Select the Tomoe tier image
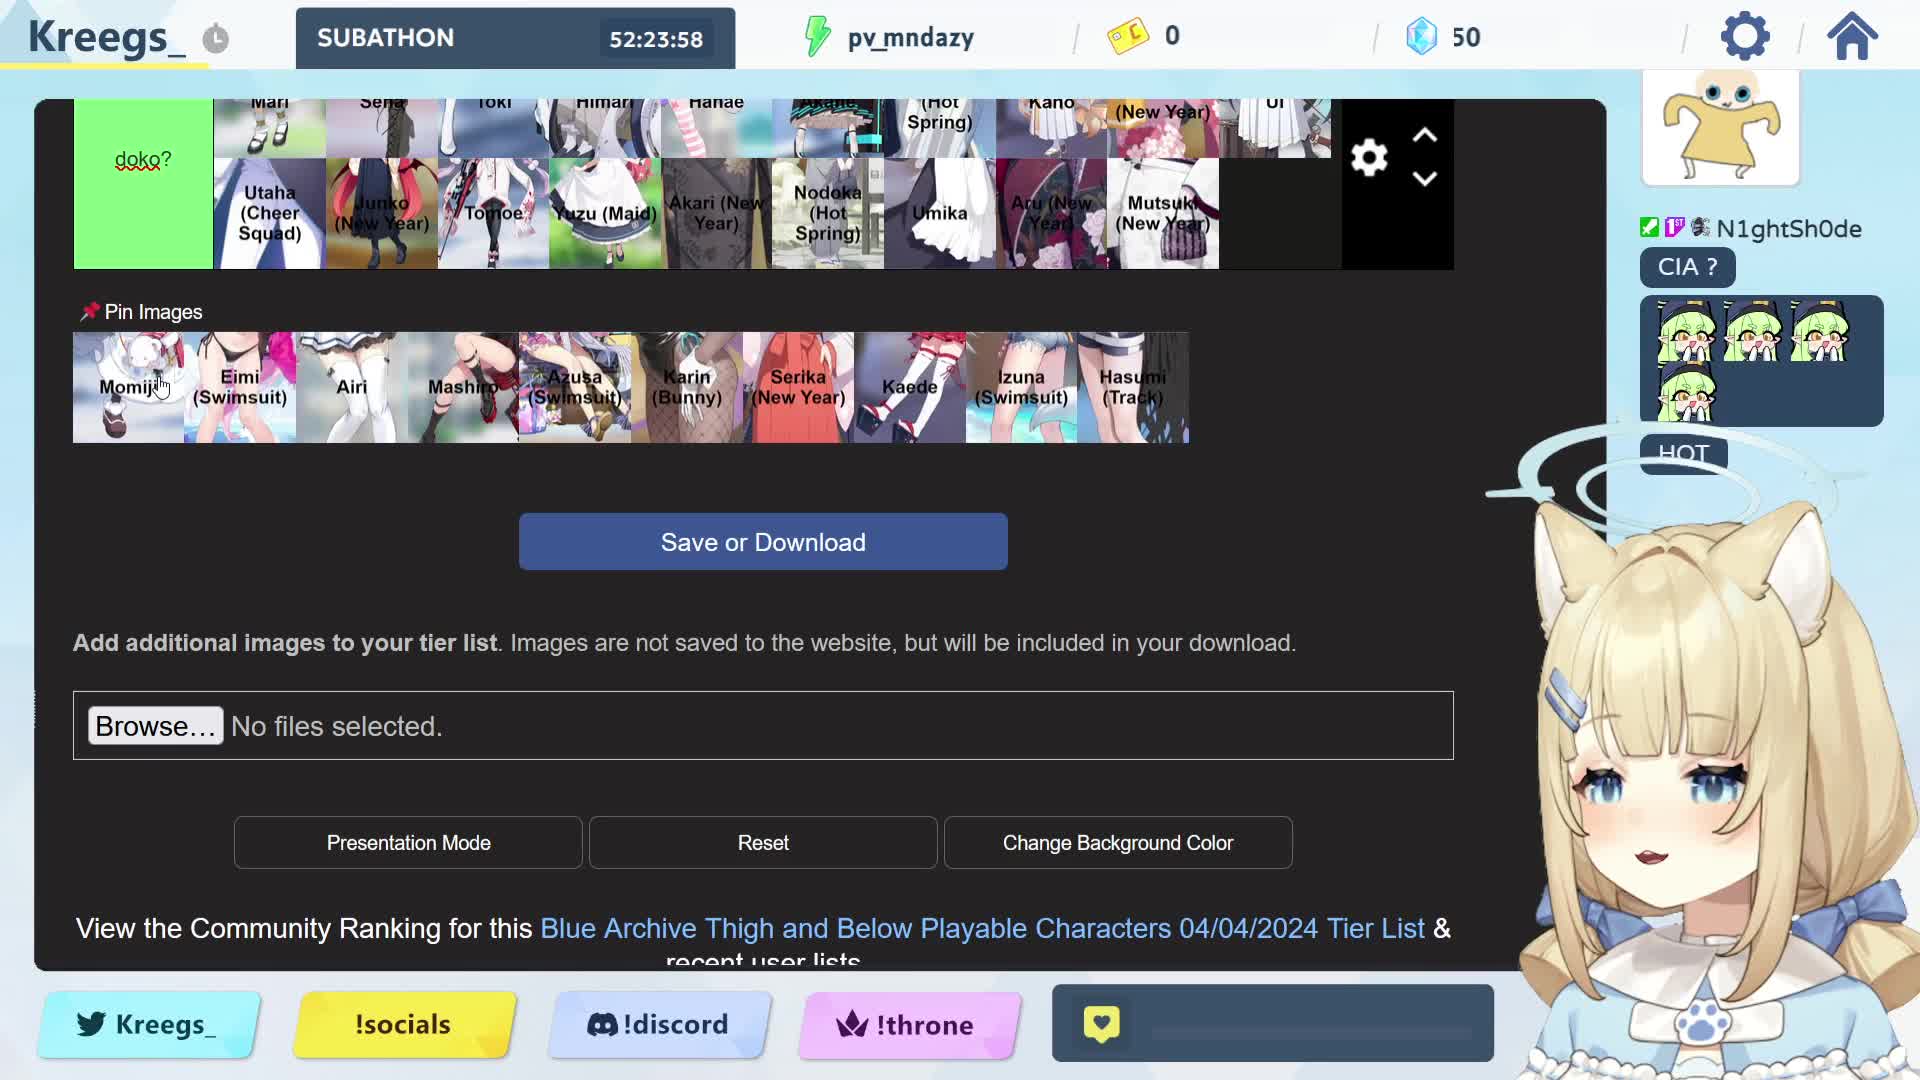Image resolution: width=1920 pixels, height=1080 pixels. (x=493, y=213)
